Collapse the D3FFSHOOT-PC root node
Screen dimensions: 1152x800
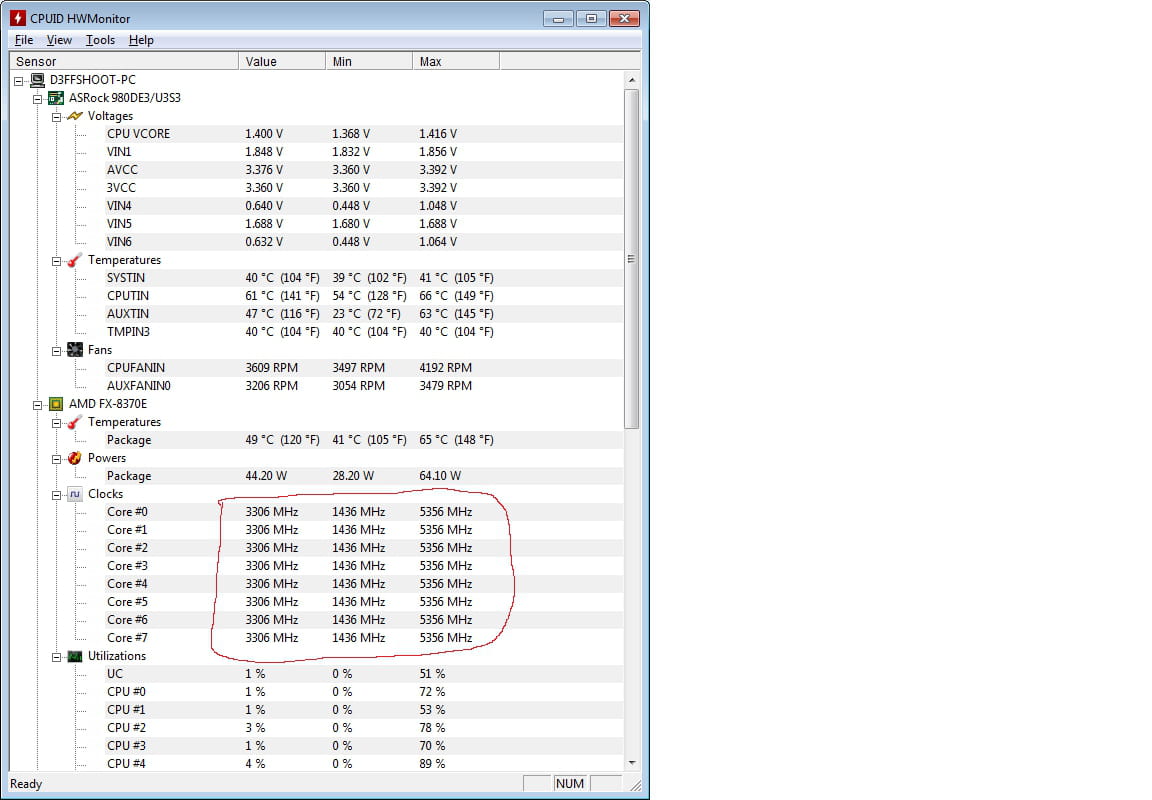[x=19, y=81]
